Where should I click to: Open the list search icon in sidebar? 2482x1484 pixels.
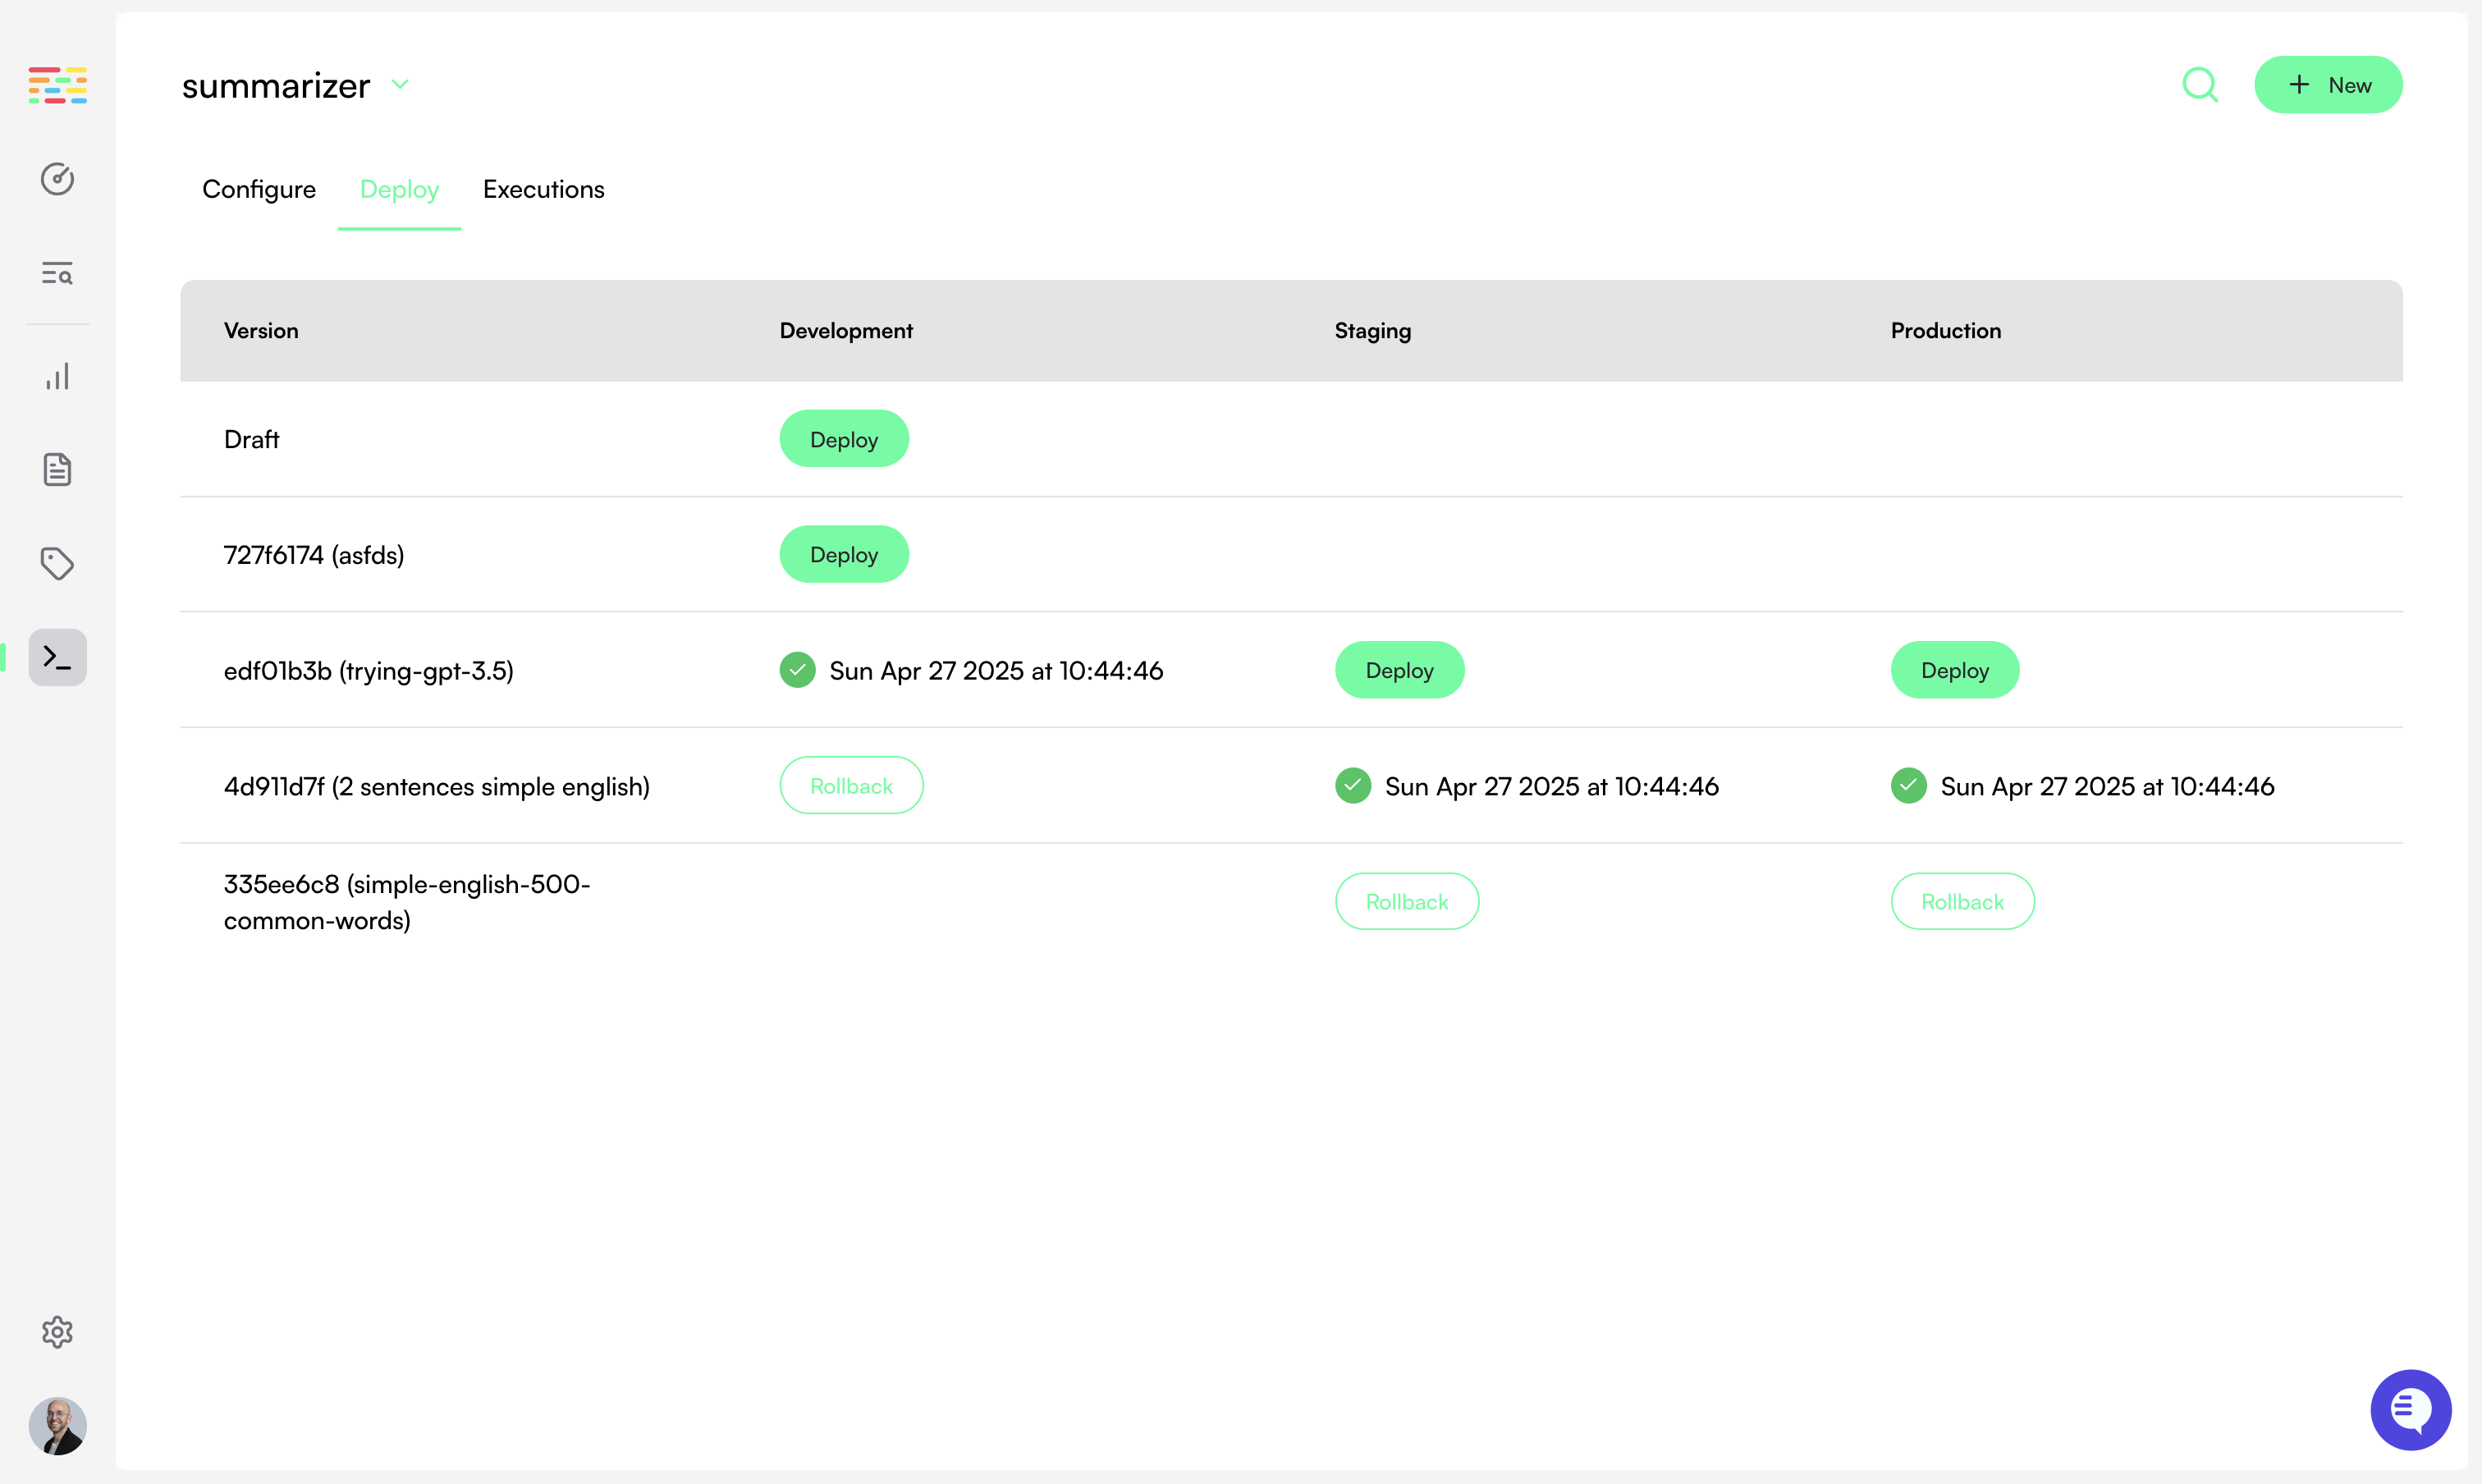[57, 273]
